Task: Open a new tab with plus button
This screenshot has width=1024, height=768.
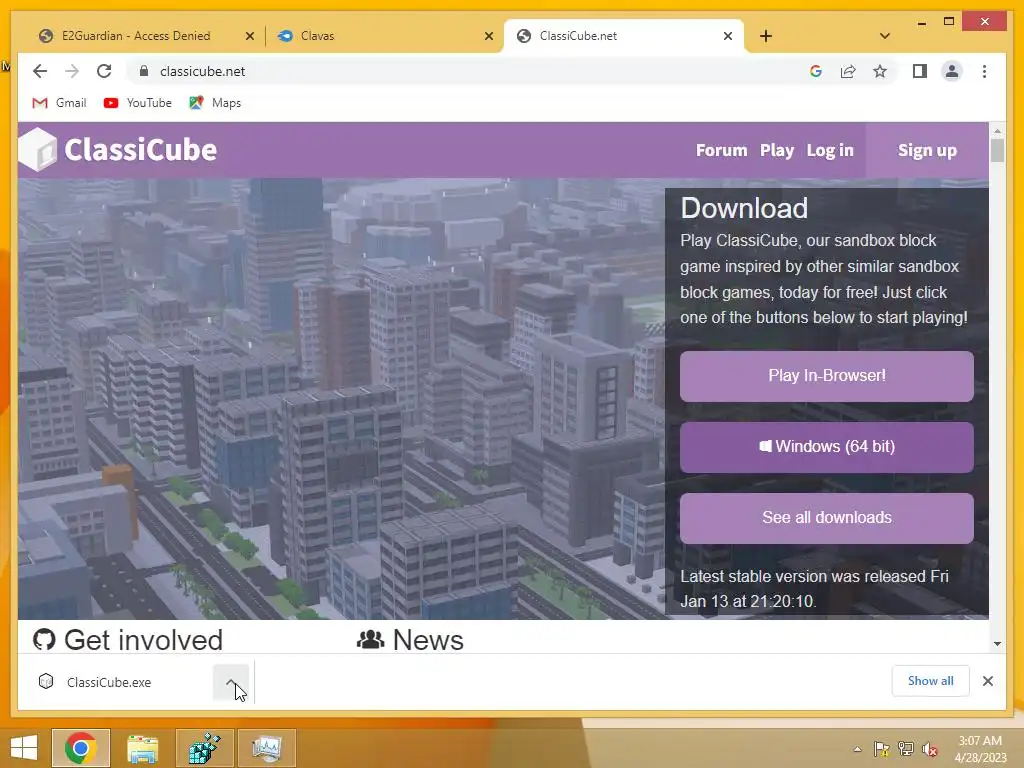Action: pos(766,36)
